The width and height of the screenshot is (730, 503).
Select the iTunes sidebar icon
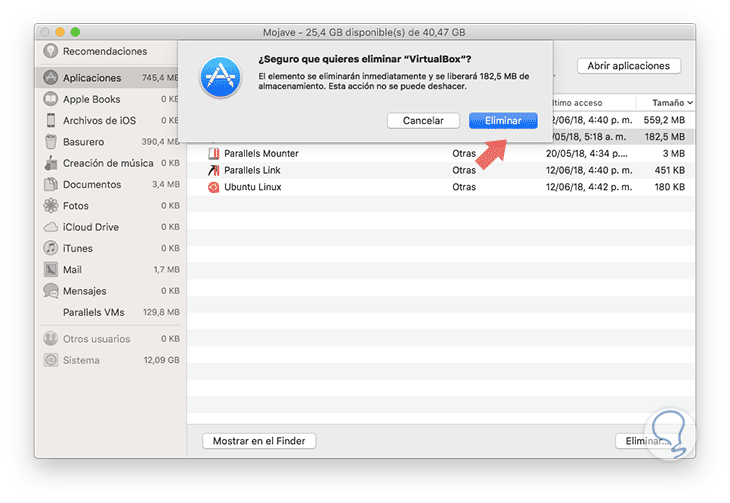[x=50, y=248]
